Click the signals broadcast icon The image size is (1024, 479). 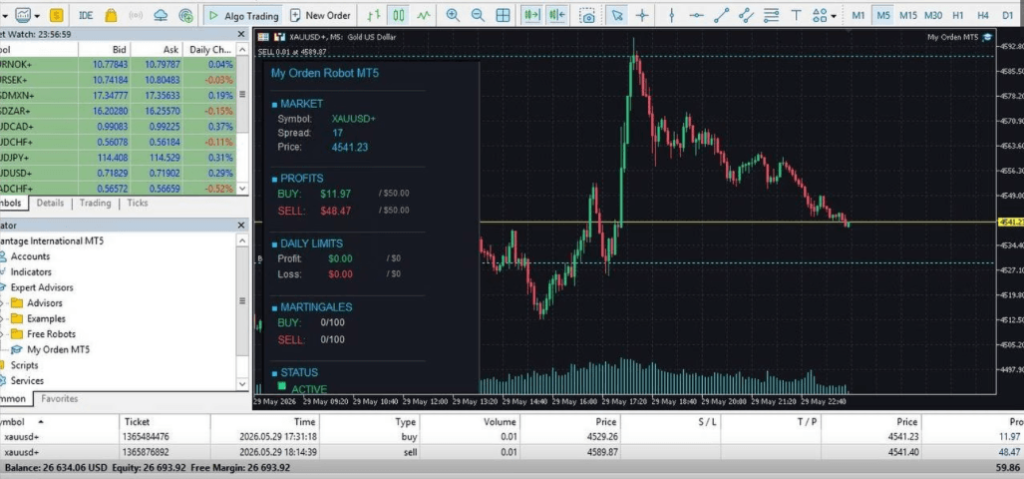(136, 14)
